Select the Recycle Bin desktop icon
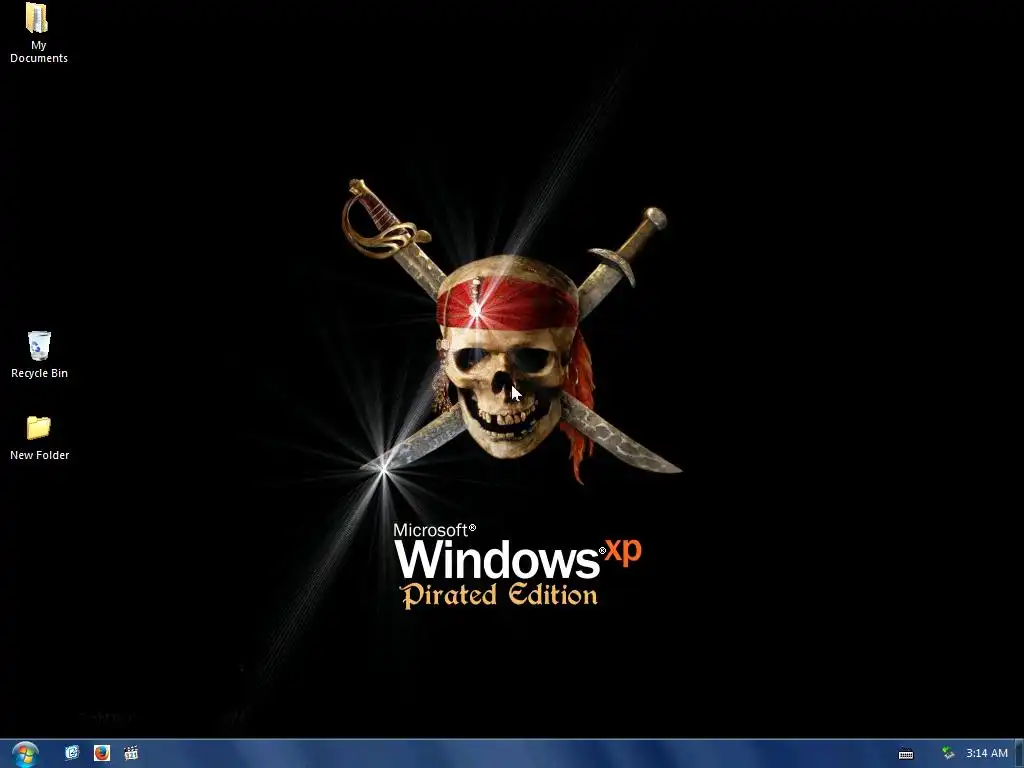This screenshot has height=768, width=1024. pyautogui.click(x=39, y=355)
